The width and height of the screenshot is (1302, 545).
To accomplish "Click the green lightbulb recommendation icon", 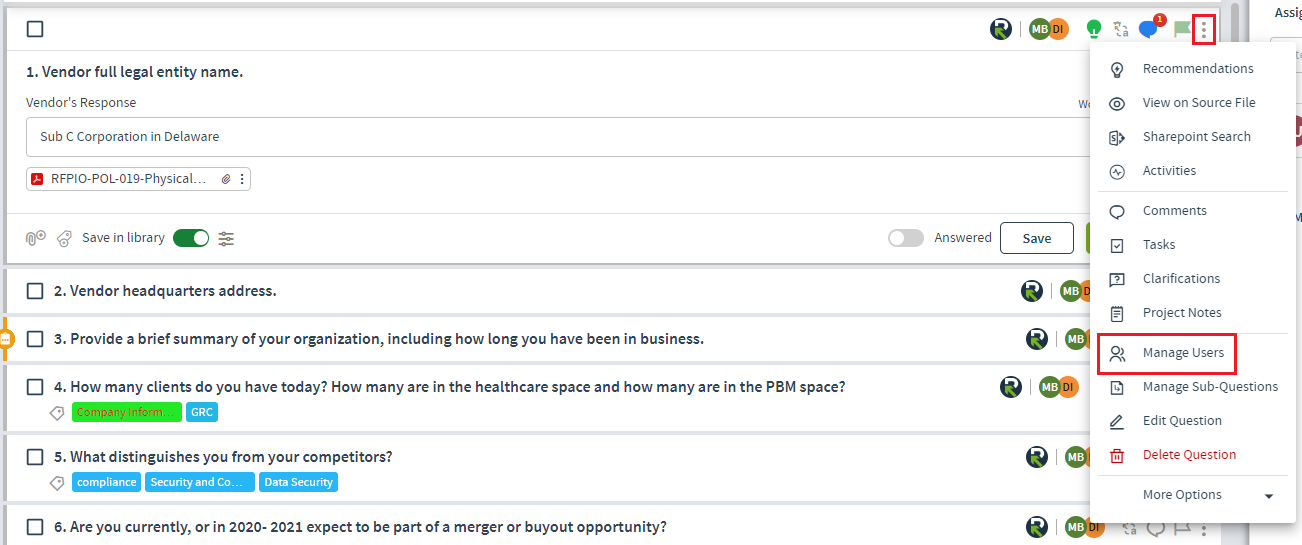I will [x=1095, y=29].
